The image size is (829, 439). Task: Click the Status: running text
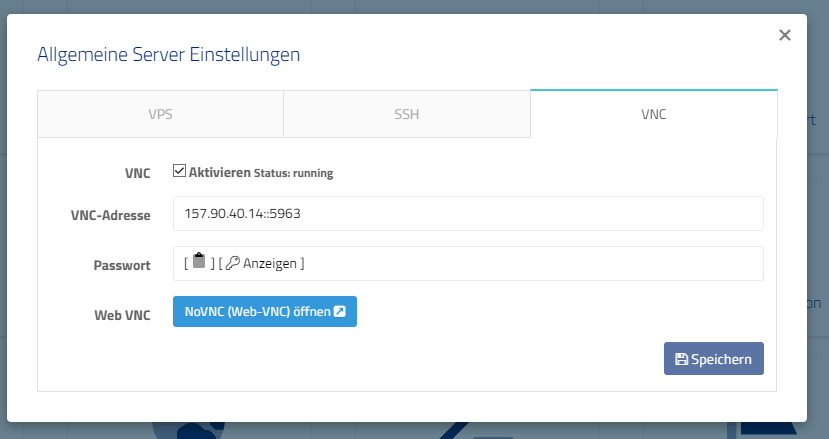click(x=293, y=173)
